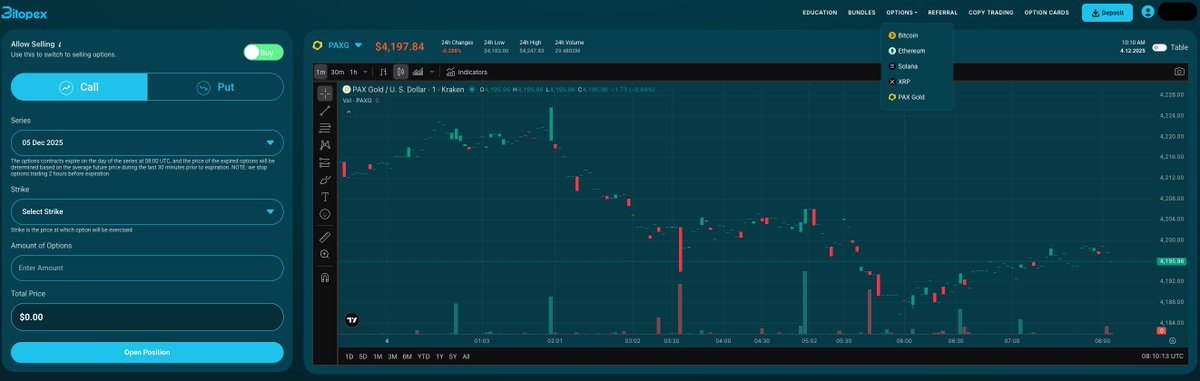Set chart range to 3M
The width and height of the screenshot is (1200, 381).
392,356
